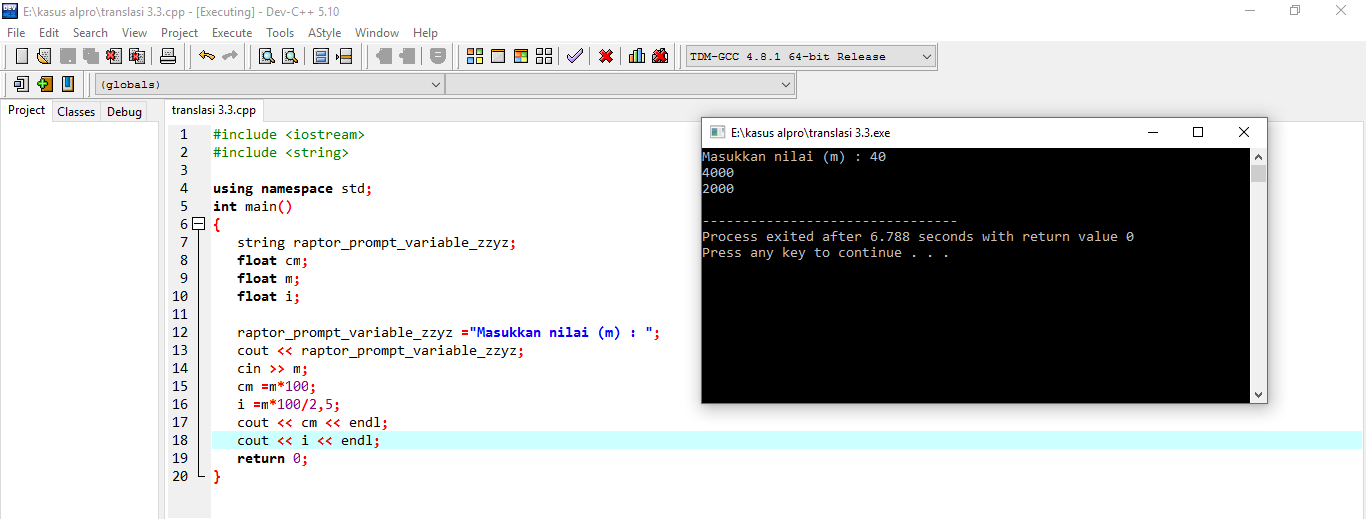Open the View menu
This screenshot has width=1366, height=519.
tap(134, 33)
